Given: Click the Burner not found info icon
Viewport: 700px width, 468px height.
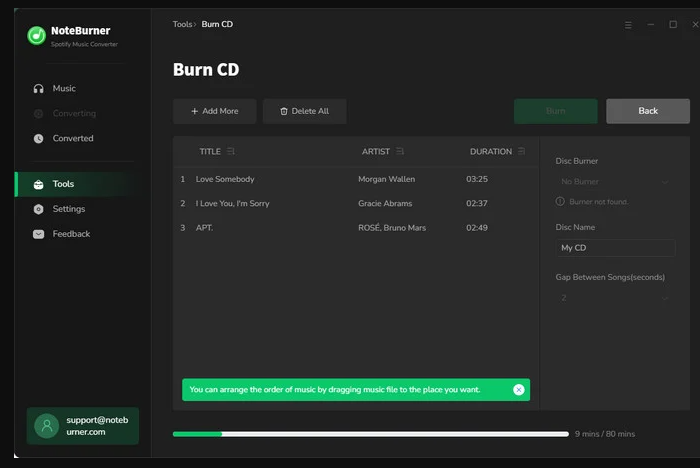Looking at the screenshot, I should pyautogui.click(x=560, y=201).
